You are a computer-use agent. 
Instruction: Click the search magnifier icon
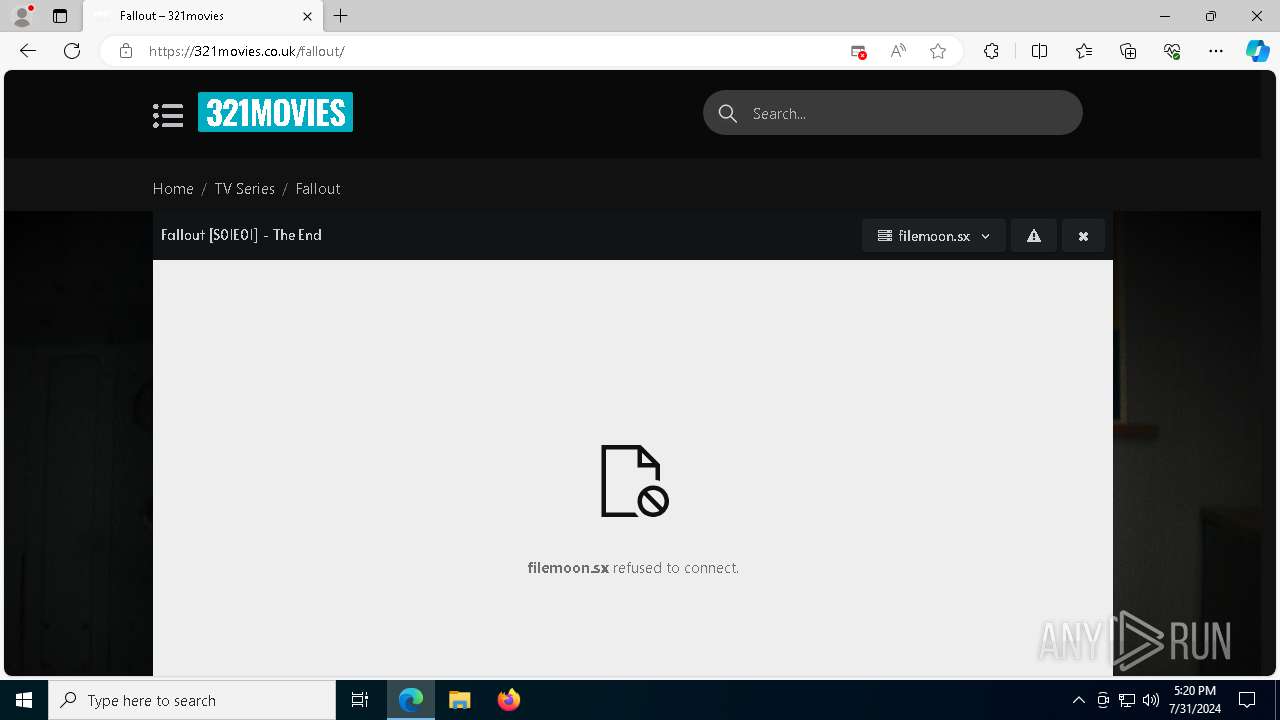(728, 114)
